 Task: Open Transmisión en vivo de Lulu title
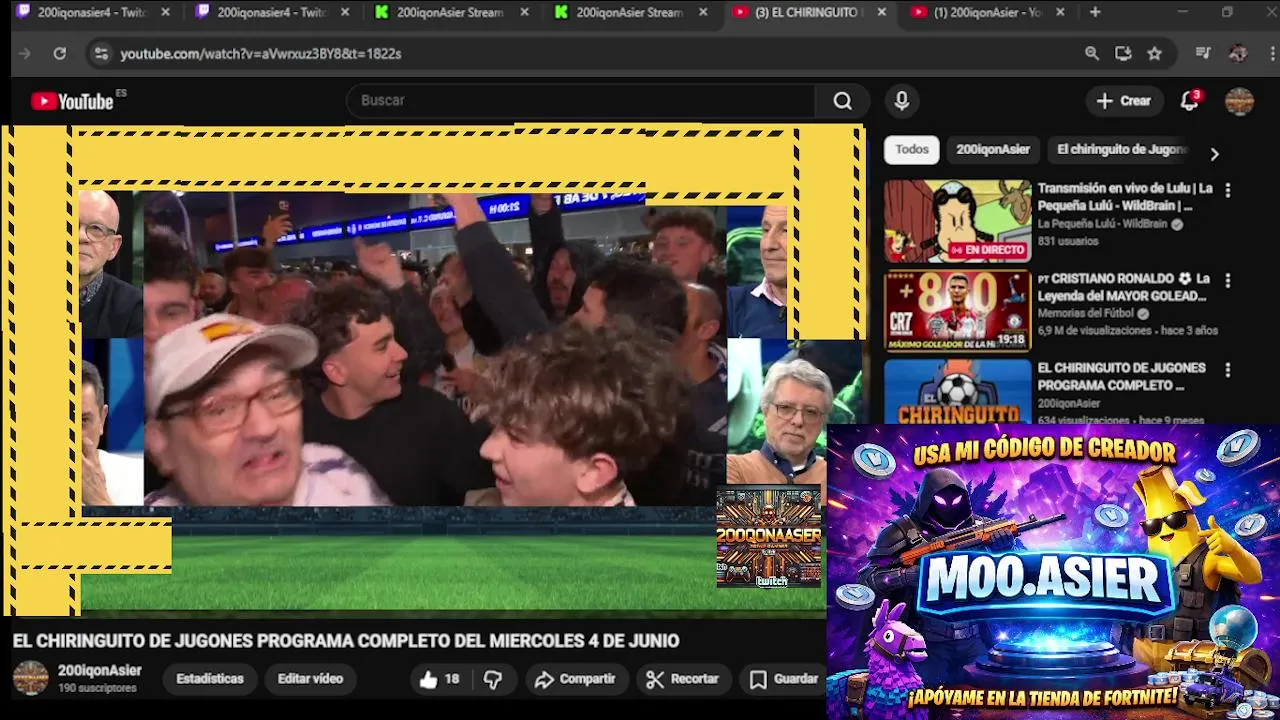pyautogui.click(x=1125, y=197)
